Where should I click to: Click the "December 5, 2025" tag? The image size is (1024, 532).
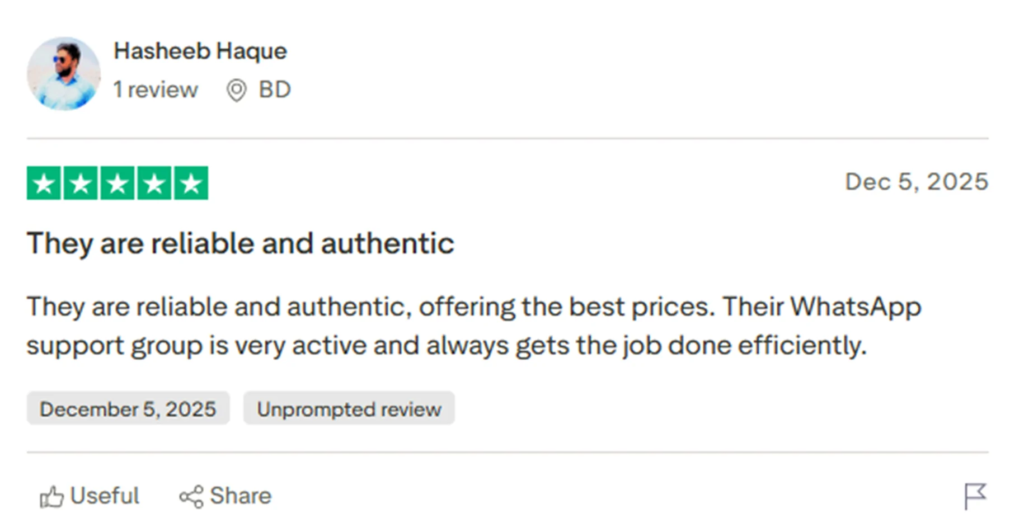point(128,409)
